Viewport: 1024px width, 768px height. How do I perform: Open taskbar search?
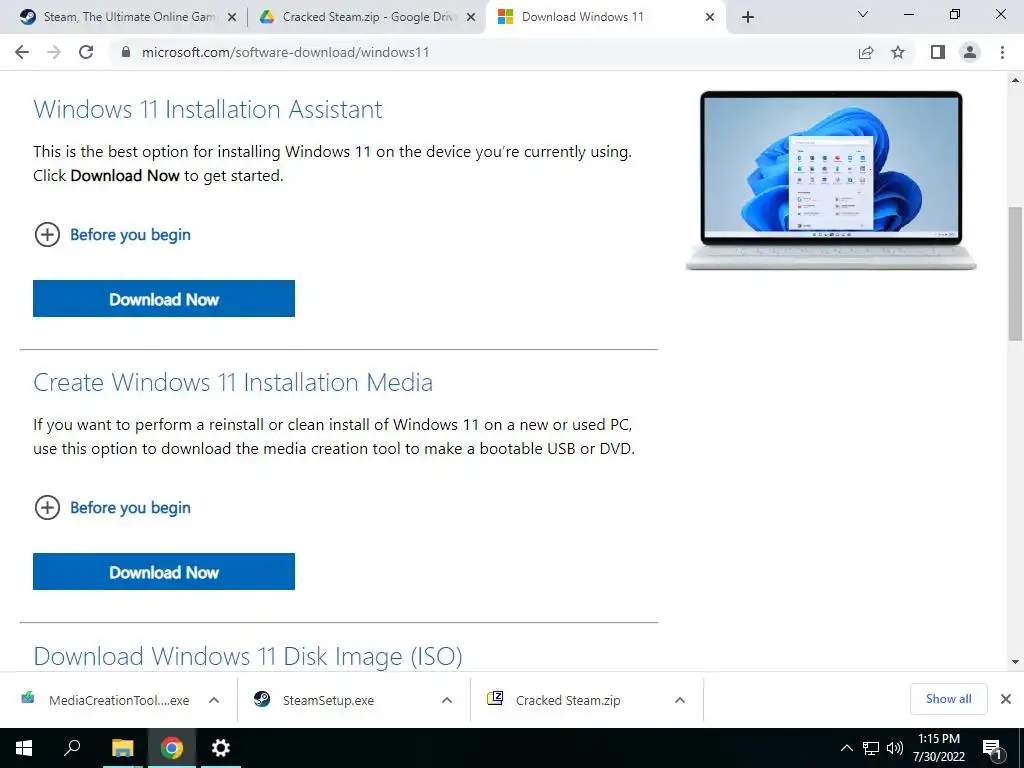[x=72, y=748]
